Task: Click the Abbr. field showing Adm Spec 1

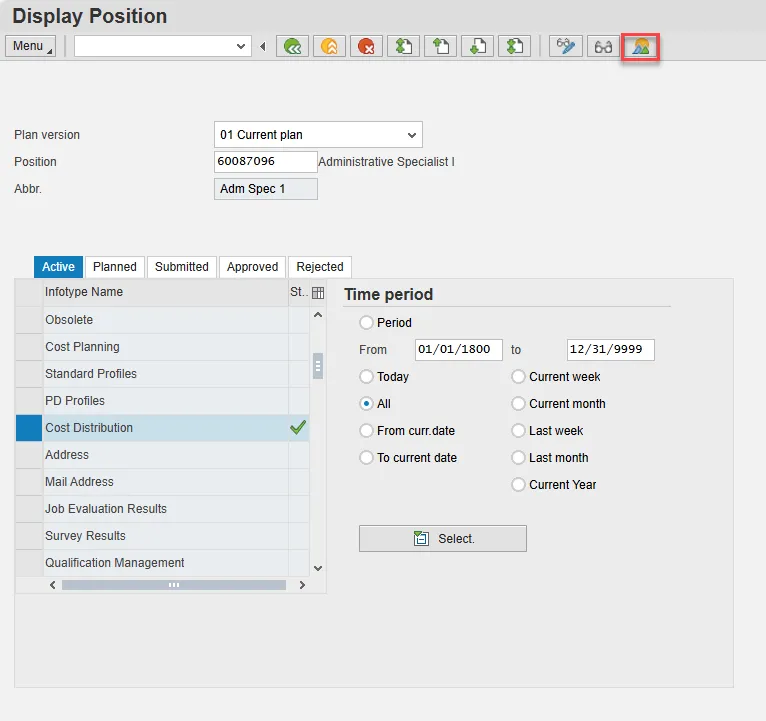Action: (x=266, y=189)
